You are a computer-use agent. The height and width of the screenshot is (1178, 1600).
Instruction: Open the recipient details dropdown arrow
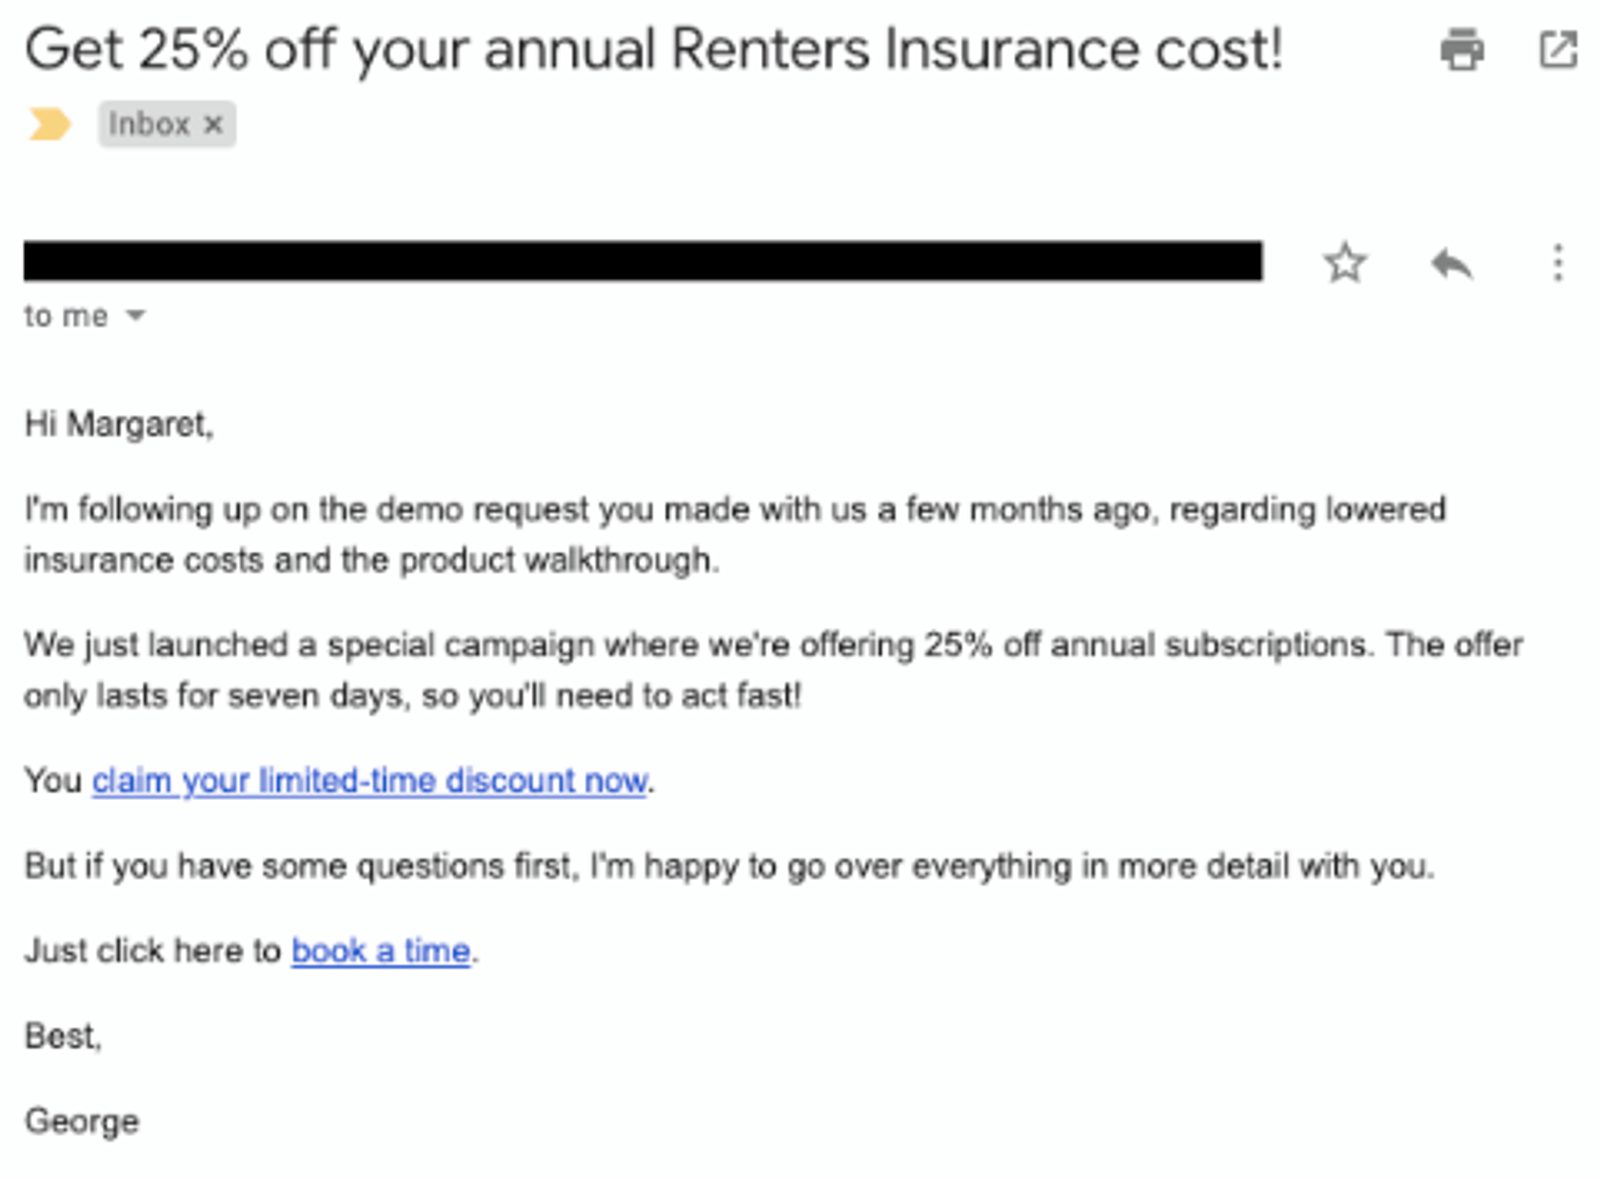[x=135, y=316]
